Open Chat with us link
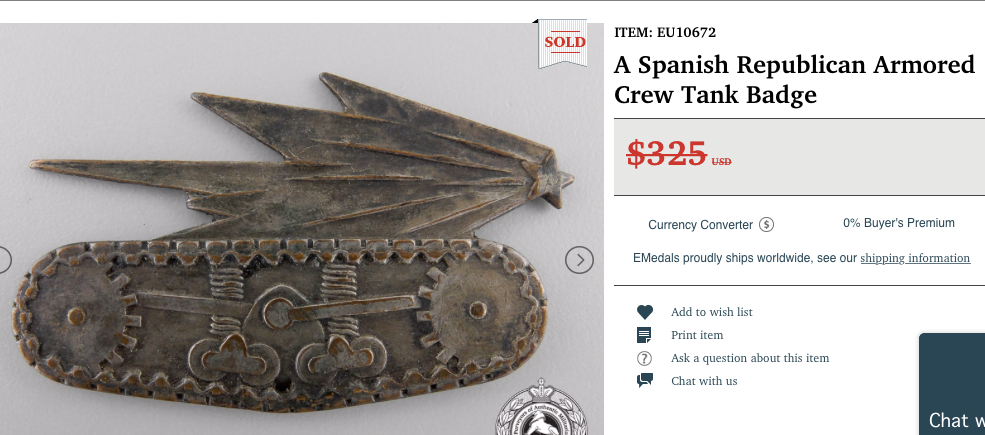The width and height of the screenshot is (985, 435). [704, 381]
